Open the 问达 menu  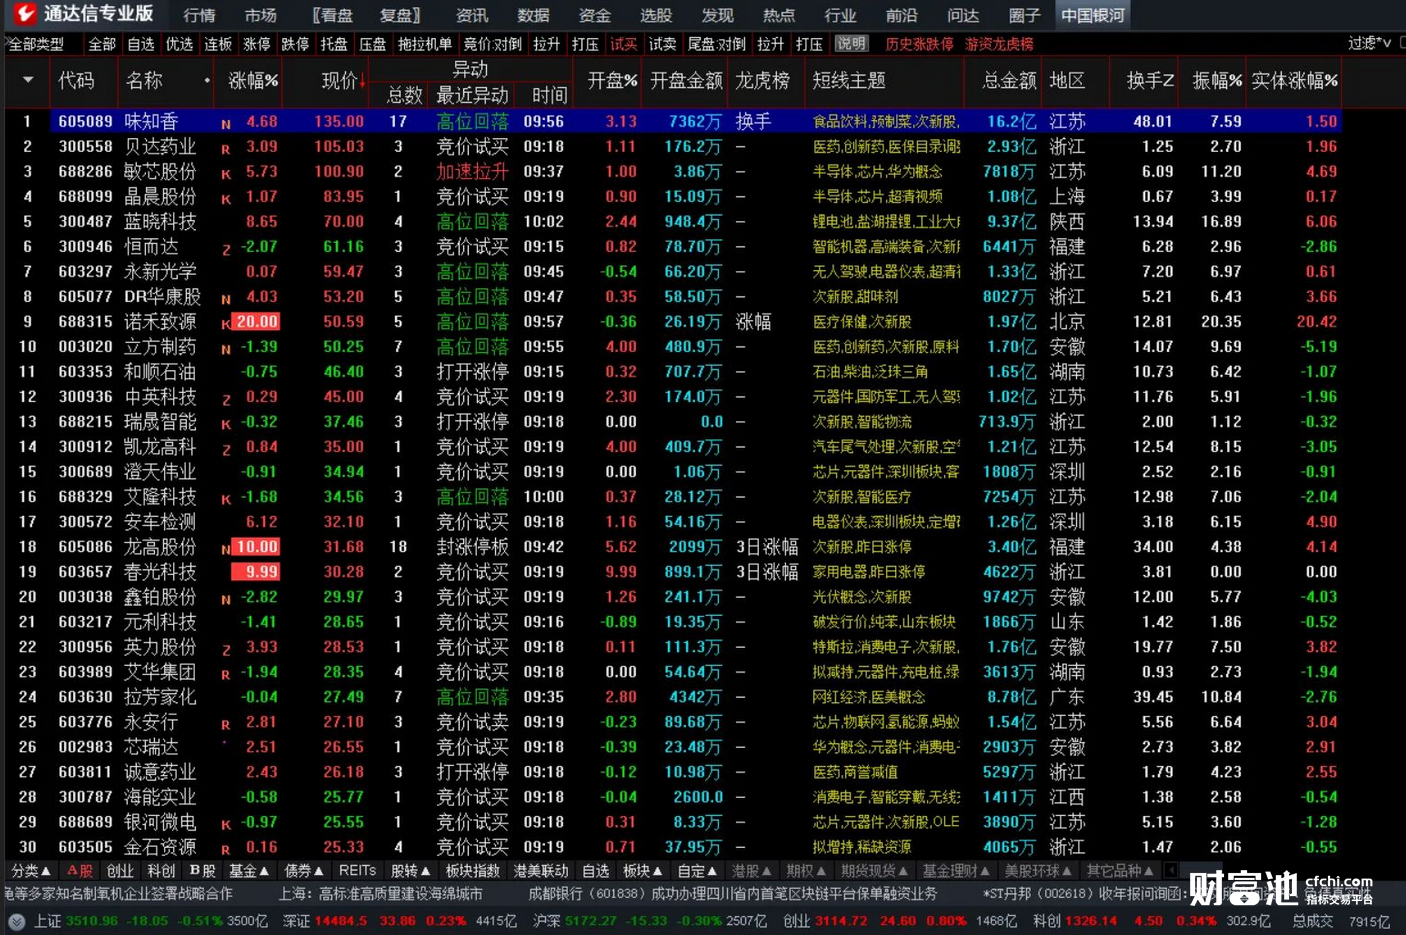coord(962,15)
